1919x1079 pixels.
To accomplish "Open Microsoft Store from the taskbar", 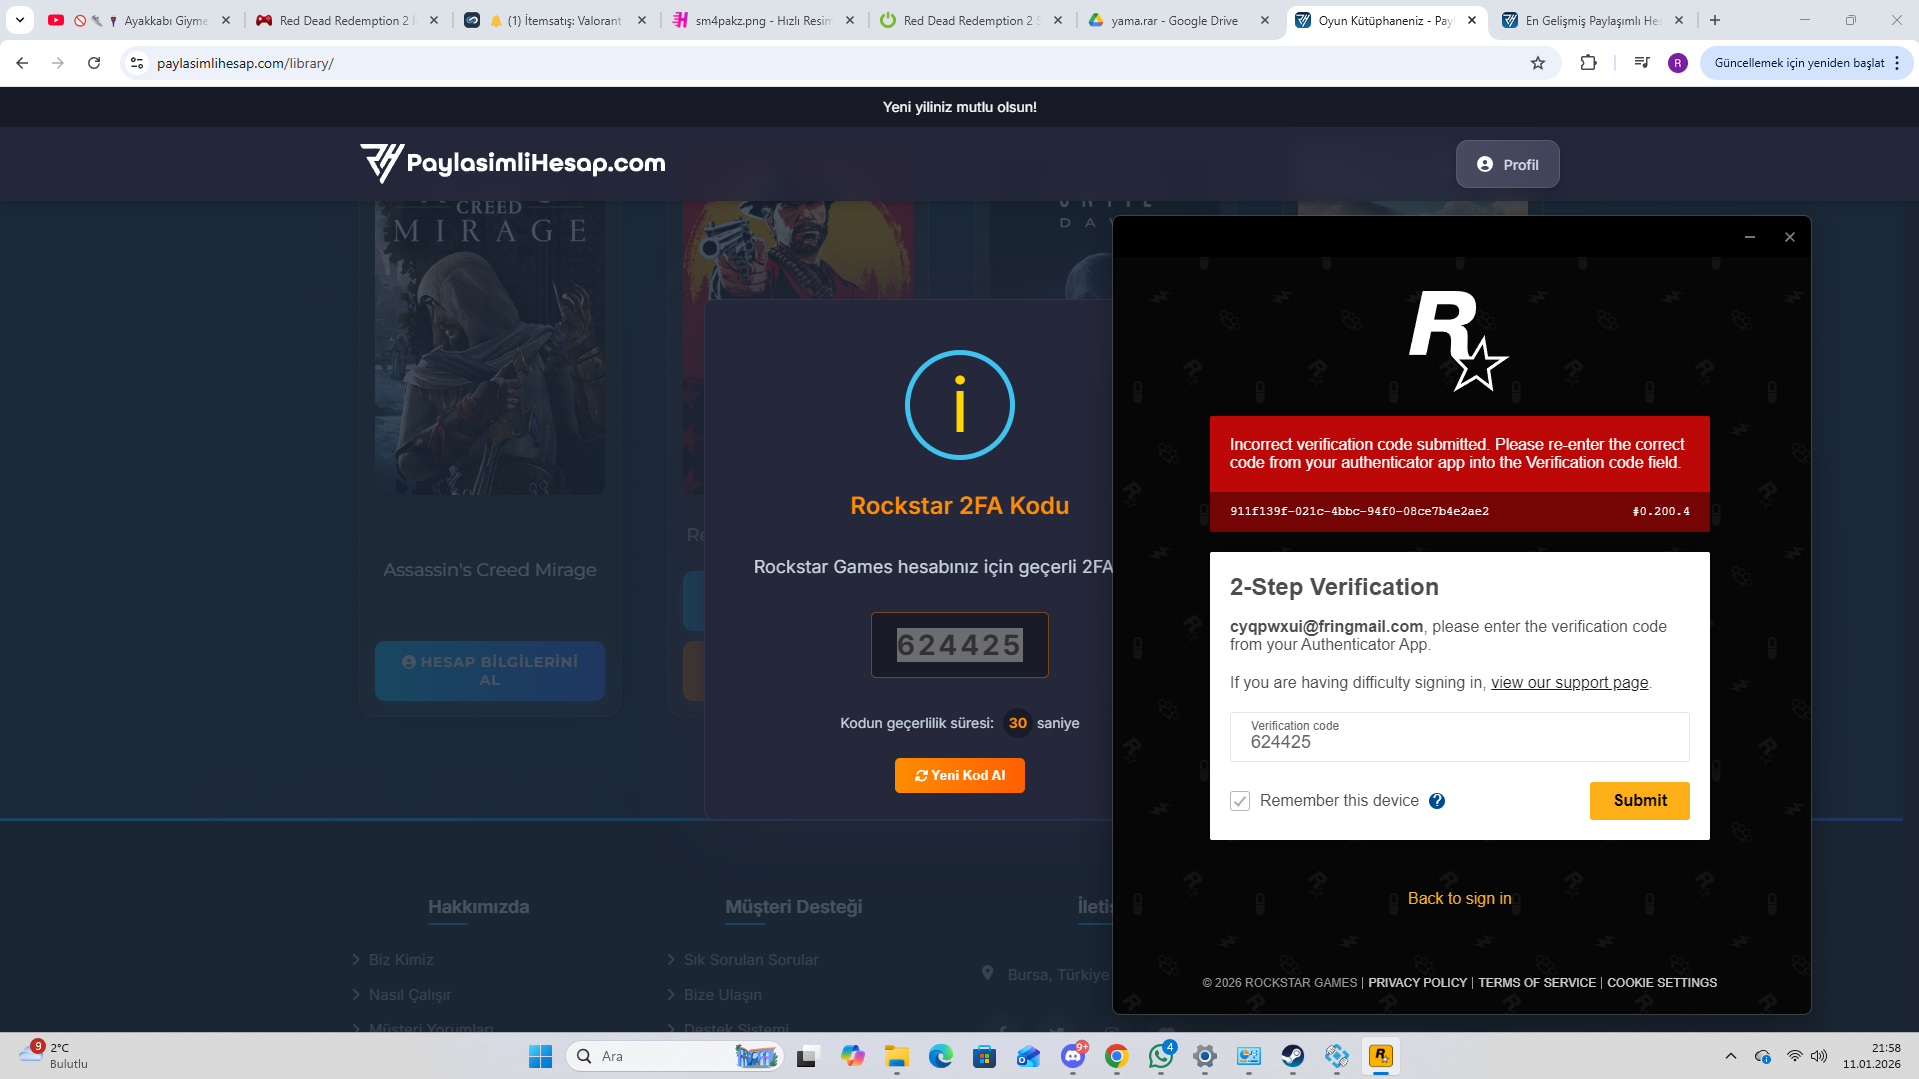I will [984, 1056].
